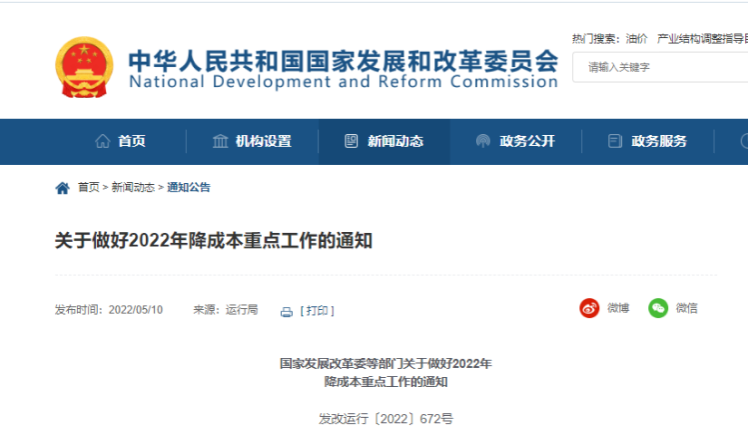Open the 产业结构调整指导目录 hot search link
The width and height of the screenshot is (748, 435).
(x=702, y=38)
